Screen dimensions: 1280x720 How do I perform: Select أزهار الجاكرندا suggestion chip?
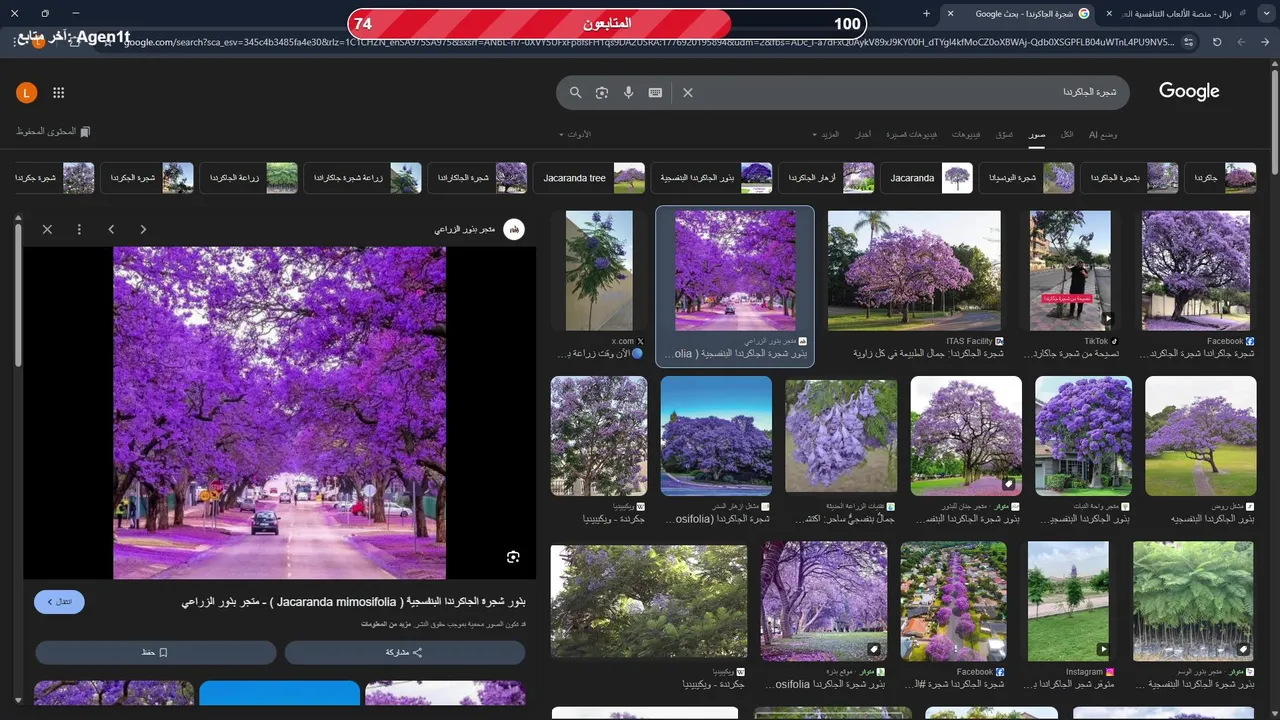pos(827,178)
